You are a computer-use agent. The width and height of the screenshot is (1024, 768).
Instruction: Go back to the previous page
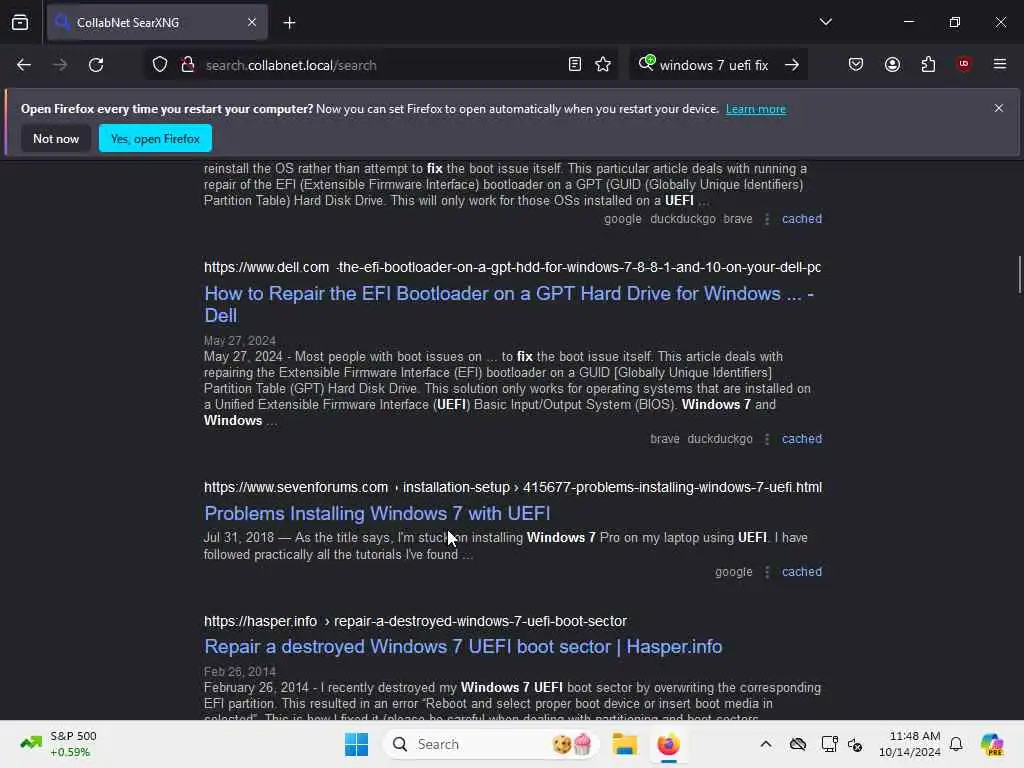24,65
